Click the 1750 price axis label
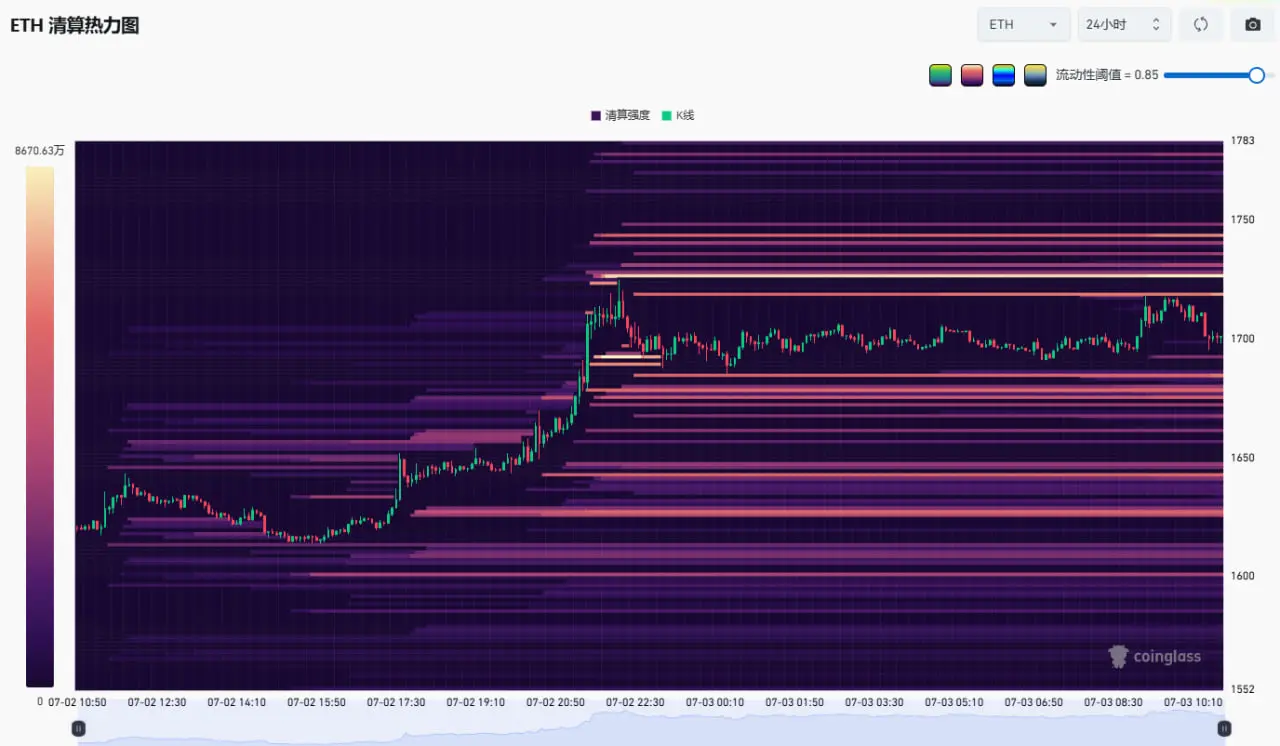The height and width of the screenshot is (746, 1280). 1243,219
